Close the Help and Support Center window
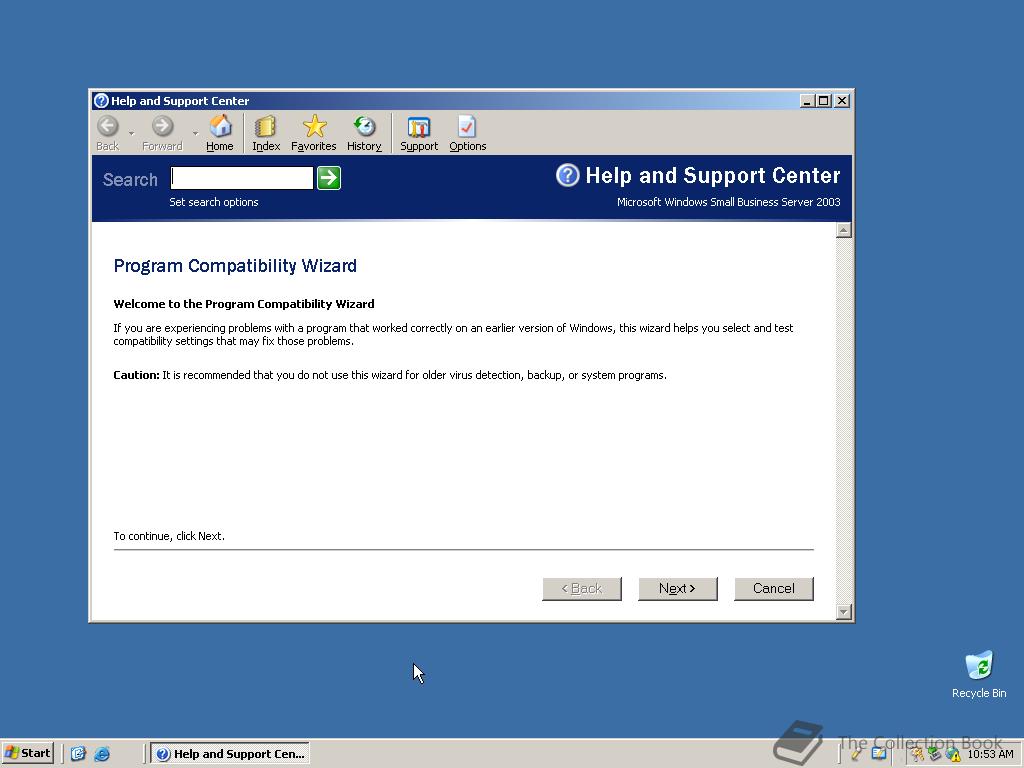The image size is (1024, 768). 842,101
